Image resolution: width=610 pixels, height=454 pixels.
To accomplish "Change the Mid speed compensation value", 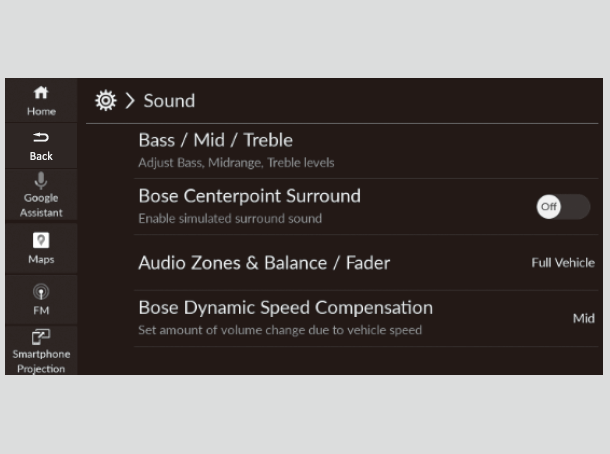I will 583,319.
